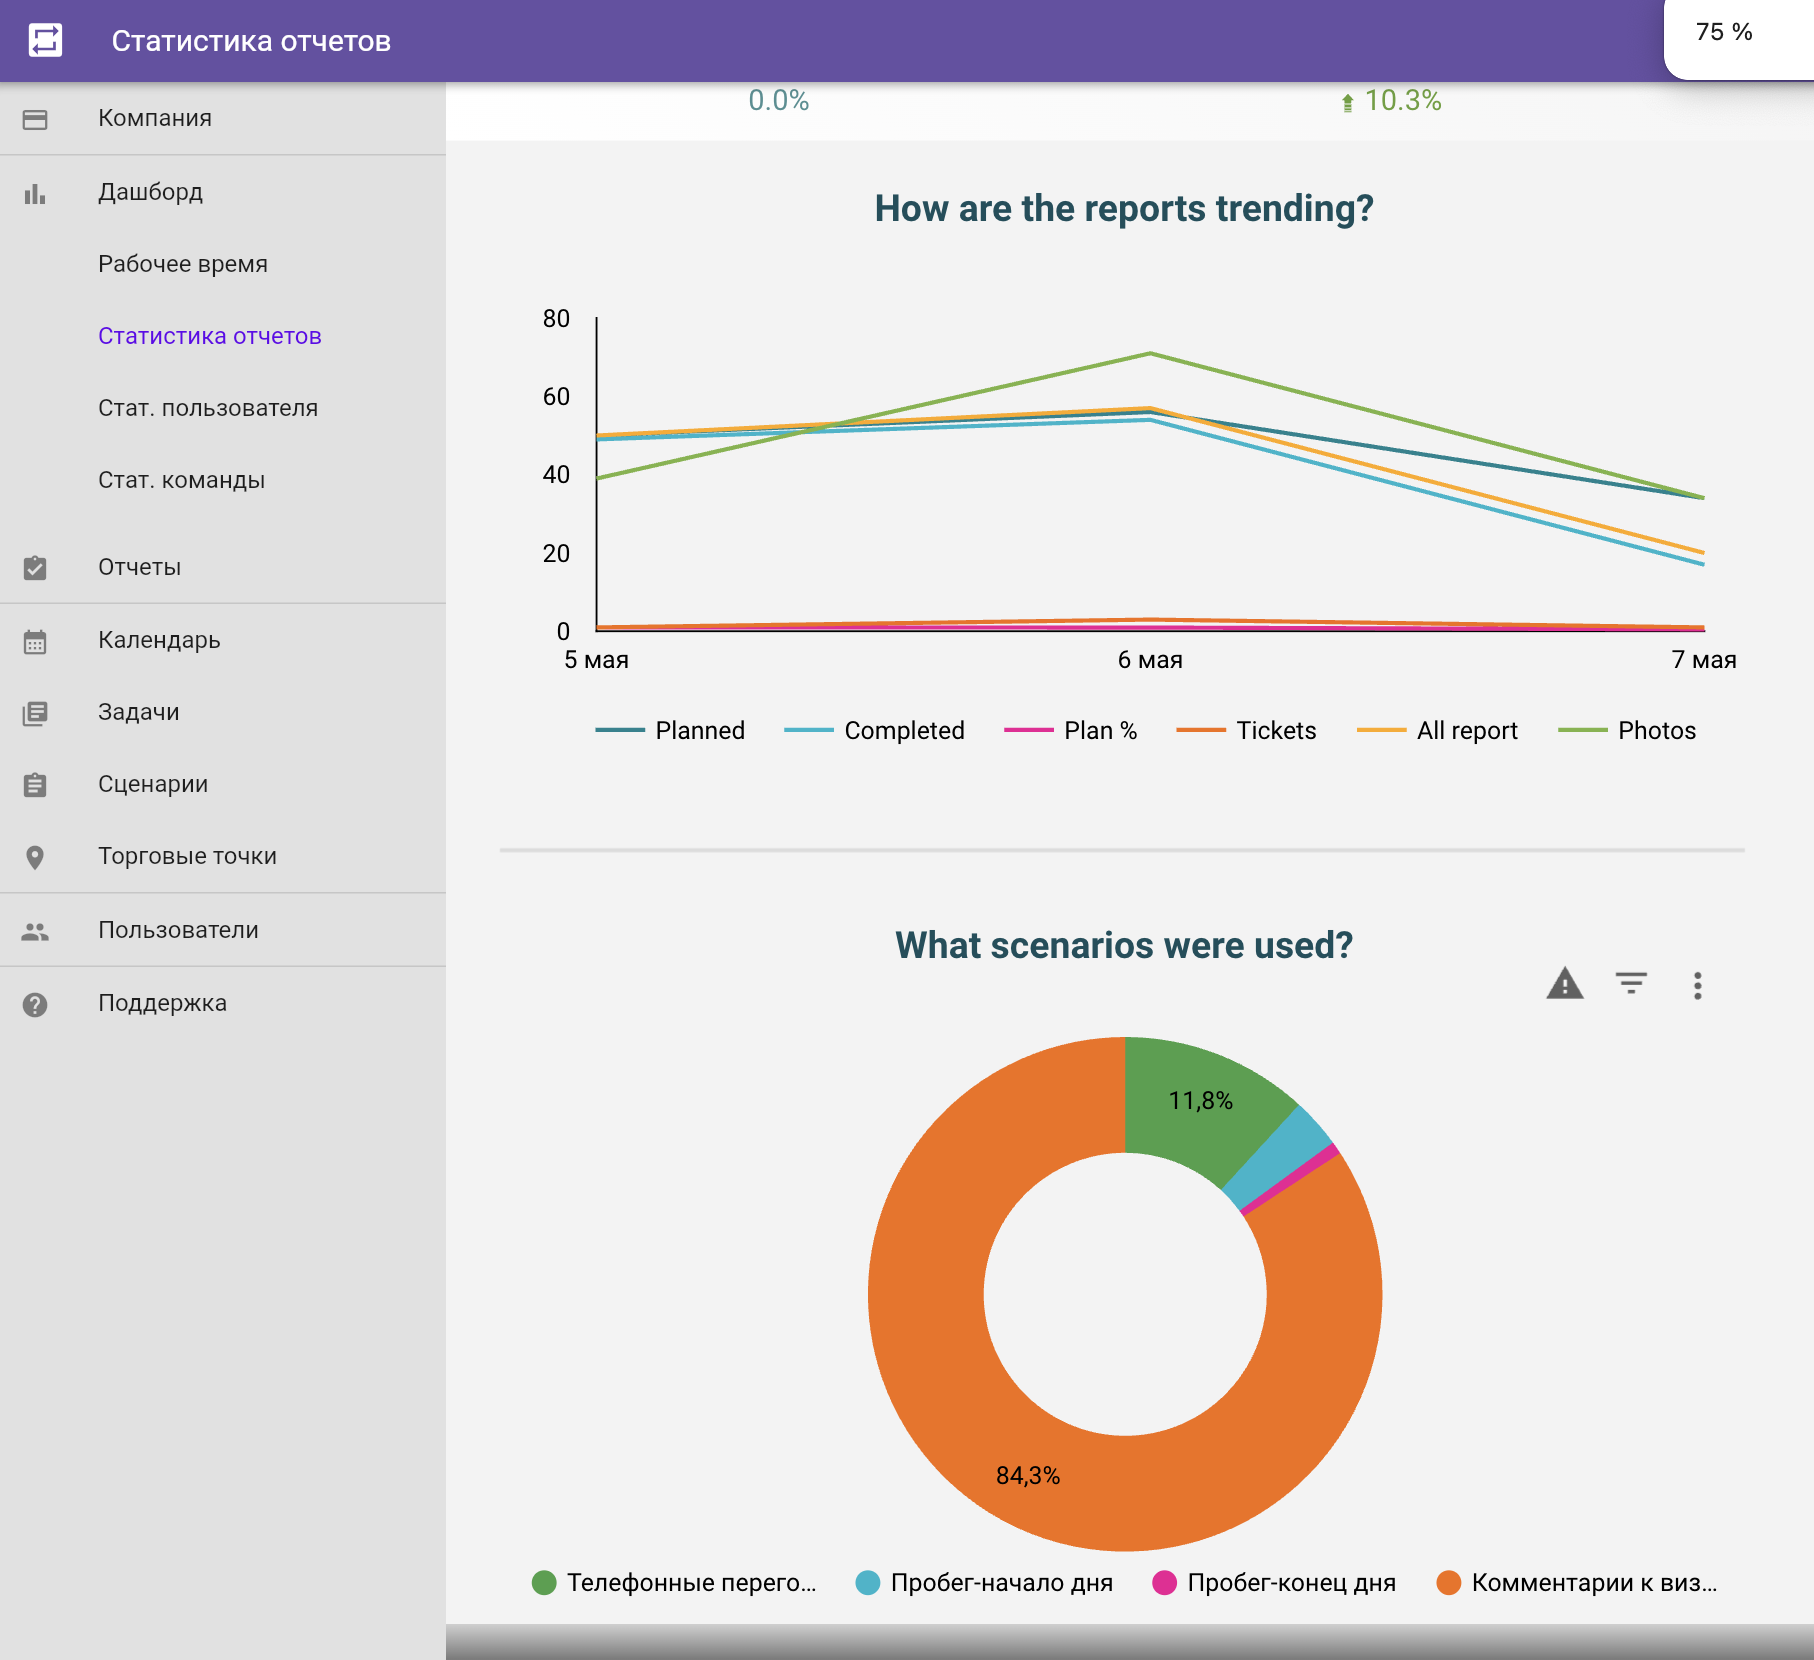This screenshot has height=1660, width=1814.
Task: Click the Отчеты checkmark clipboard icon
Action: [35, 568]
